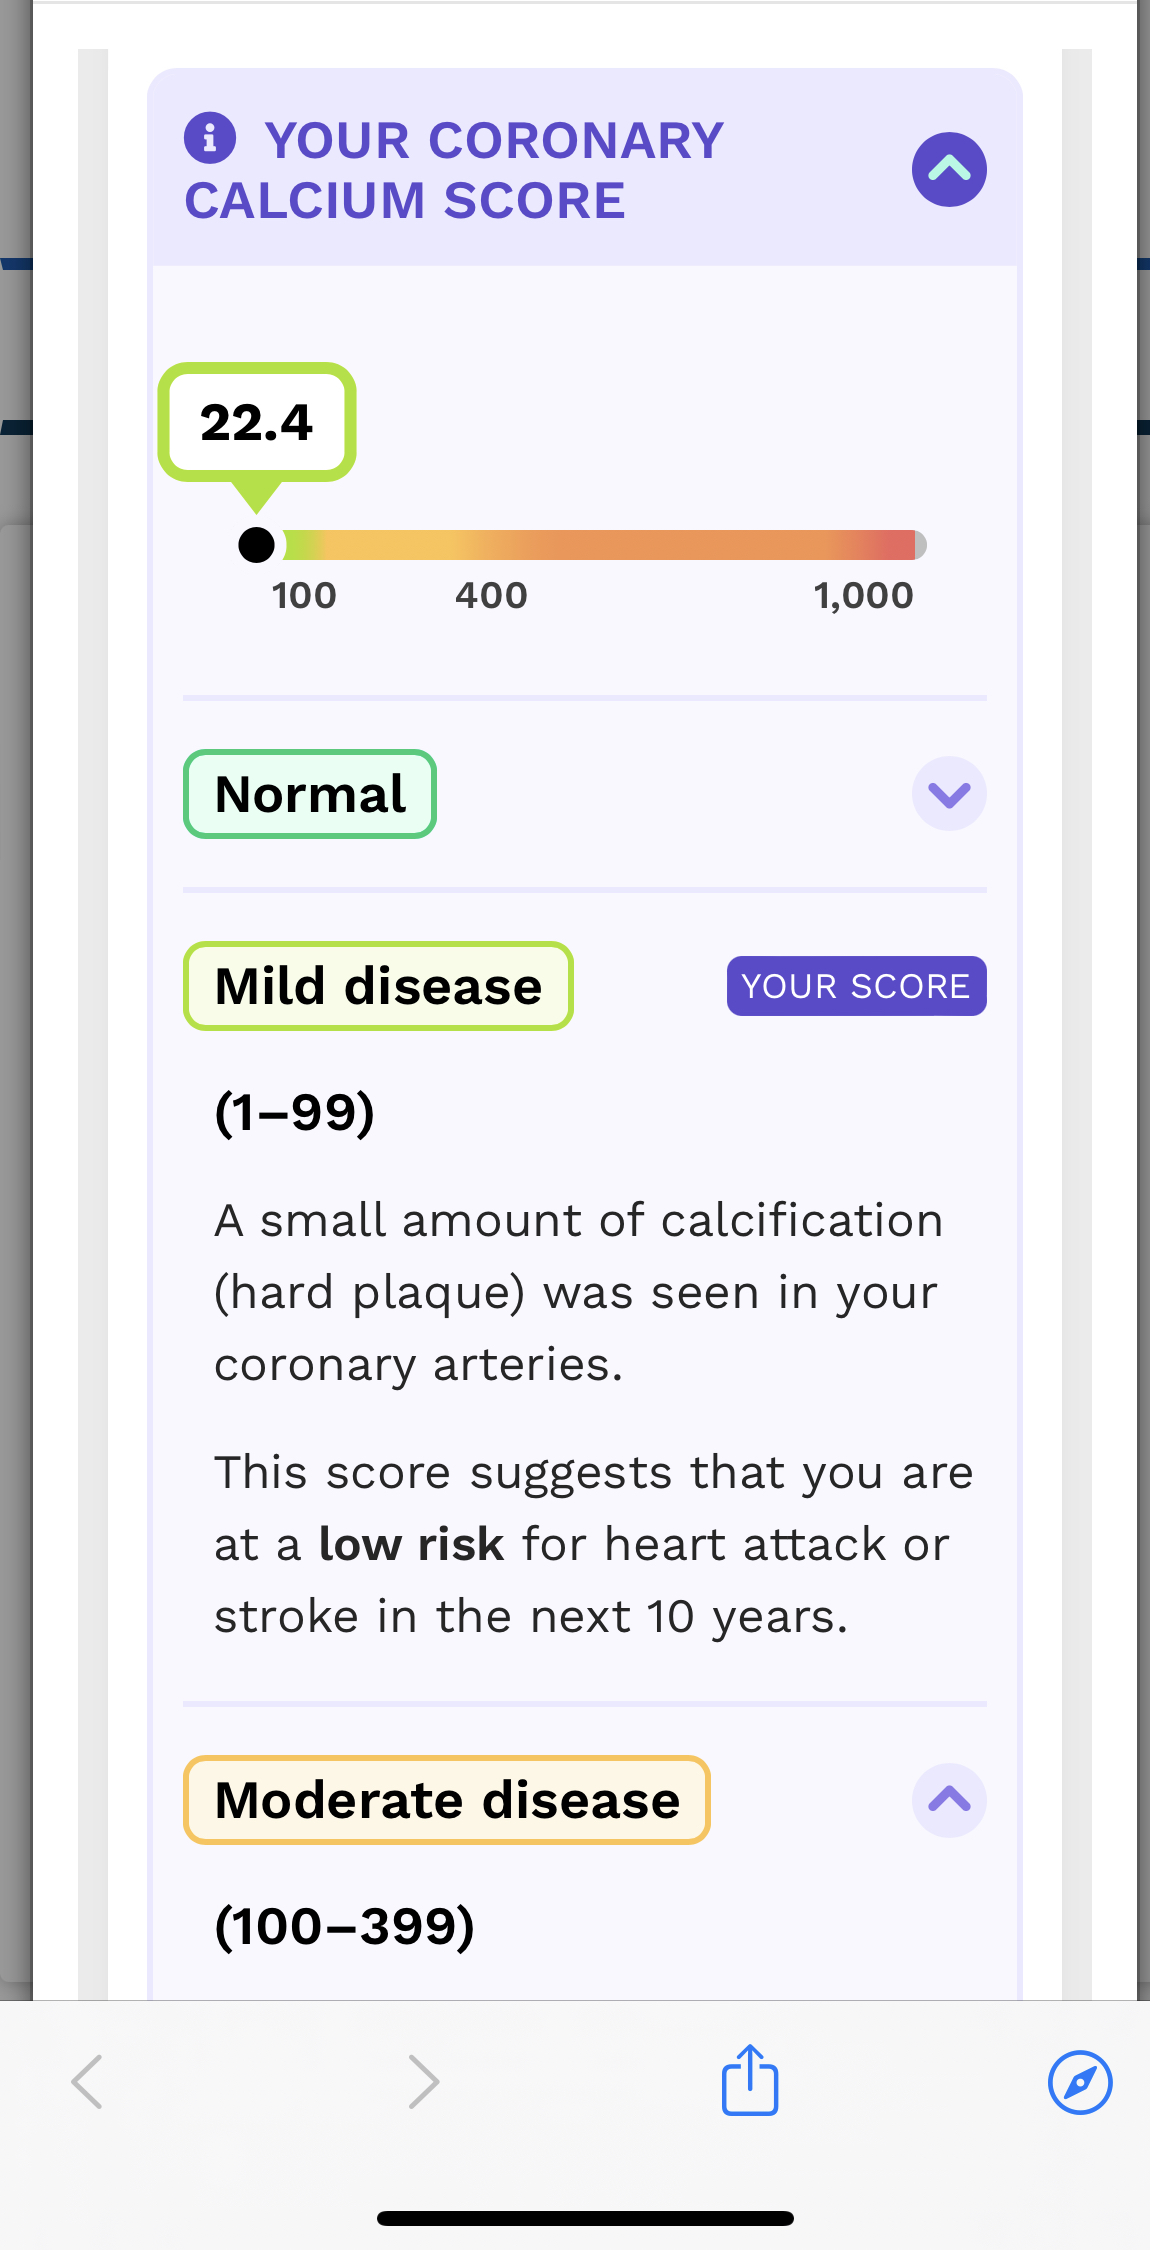Select the Mild disease badge
Viewport: 1150px width, 2250px height.
coord(378,986)
